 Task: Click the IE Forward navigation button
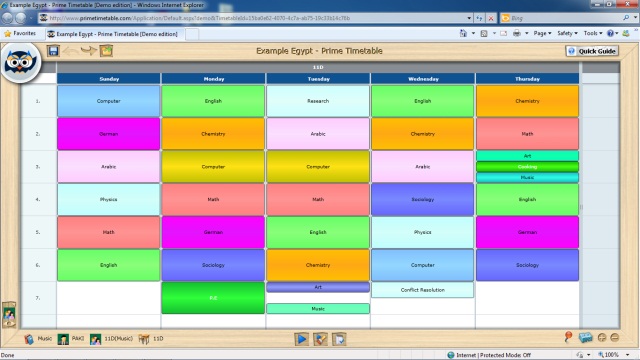[x=21, y=18]
